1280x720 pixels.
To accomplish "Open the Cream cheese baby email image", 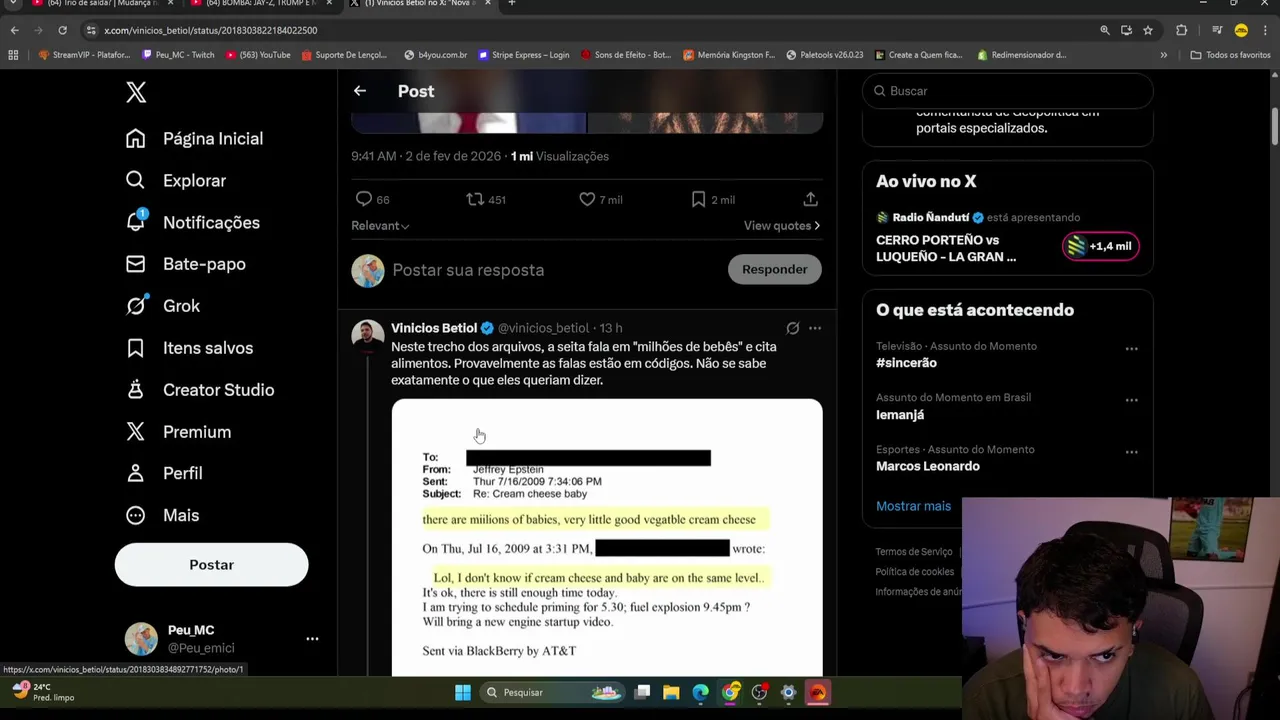I will [x=607, y=538].
